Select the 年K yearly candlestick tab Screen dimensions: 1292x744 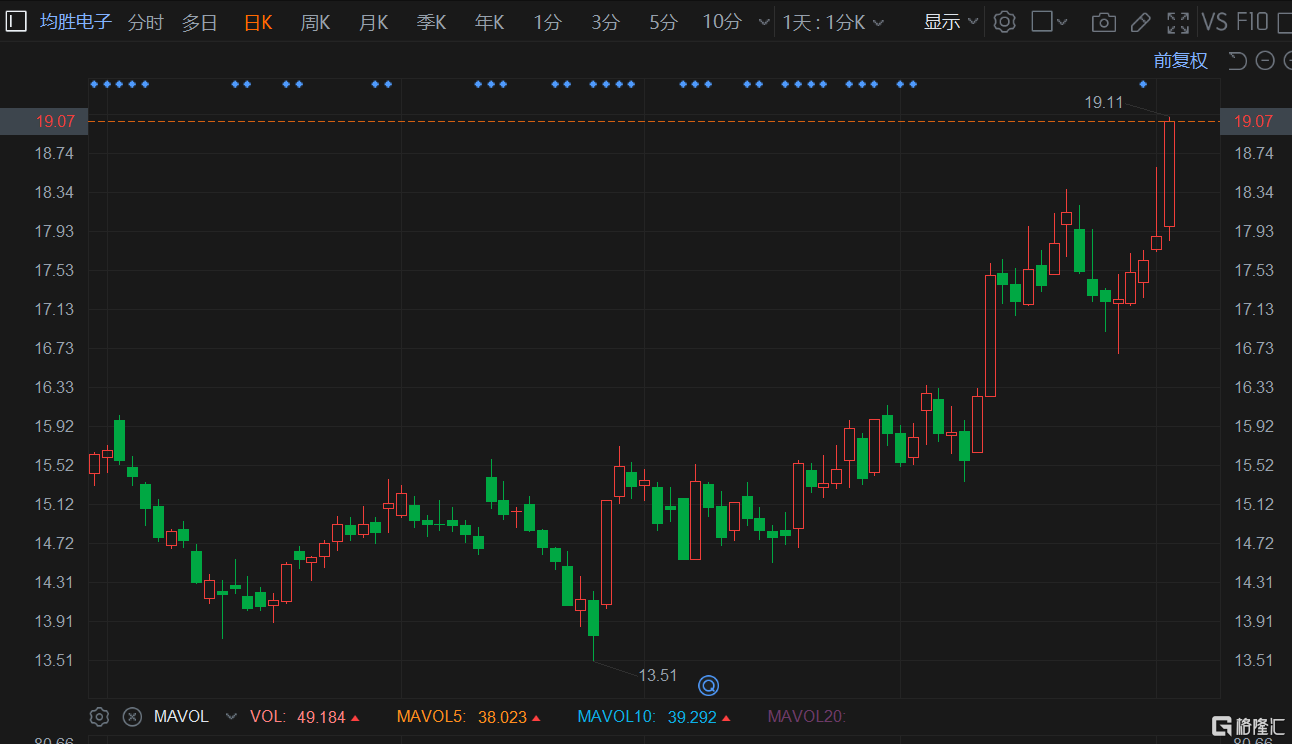pyautogui.click(x=489, y=22)
